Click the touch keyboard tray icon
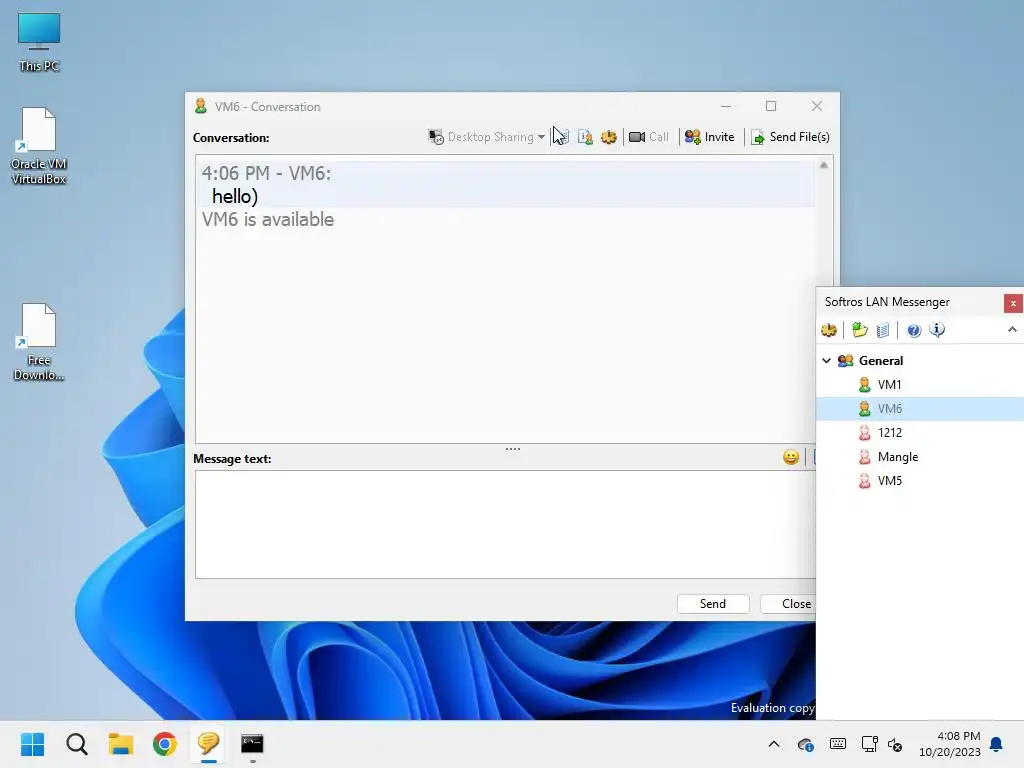Viewport: 1024px width, 768px height. click(x=838, y=744)
